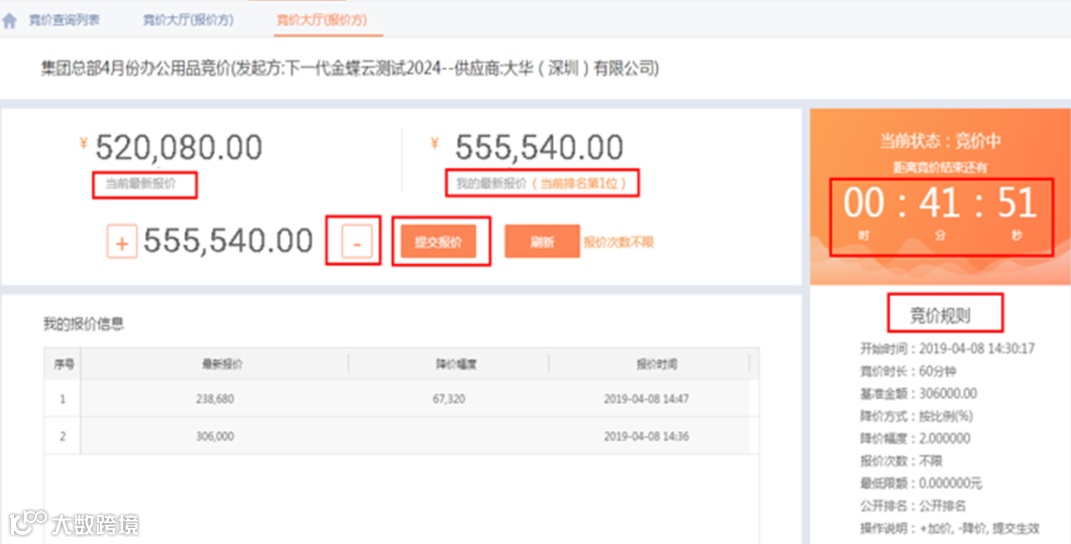
Task: Click the 降价方式：按比例(%) rule line
Action: point(916,416)
